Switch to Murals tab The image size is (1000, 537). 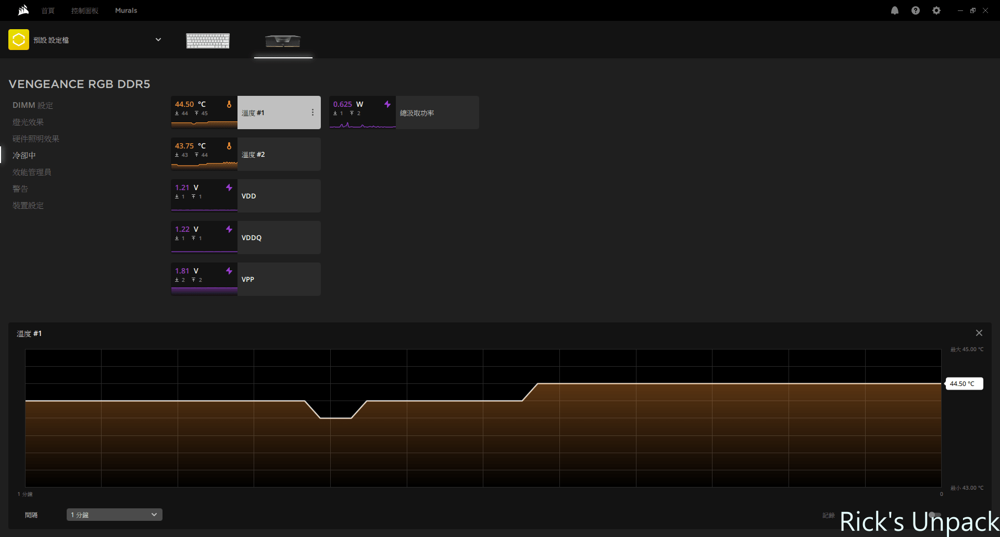click(x=126, y=11)
